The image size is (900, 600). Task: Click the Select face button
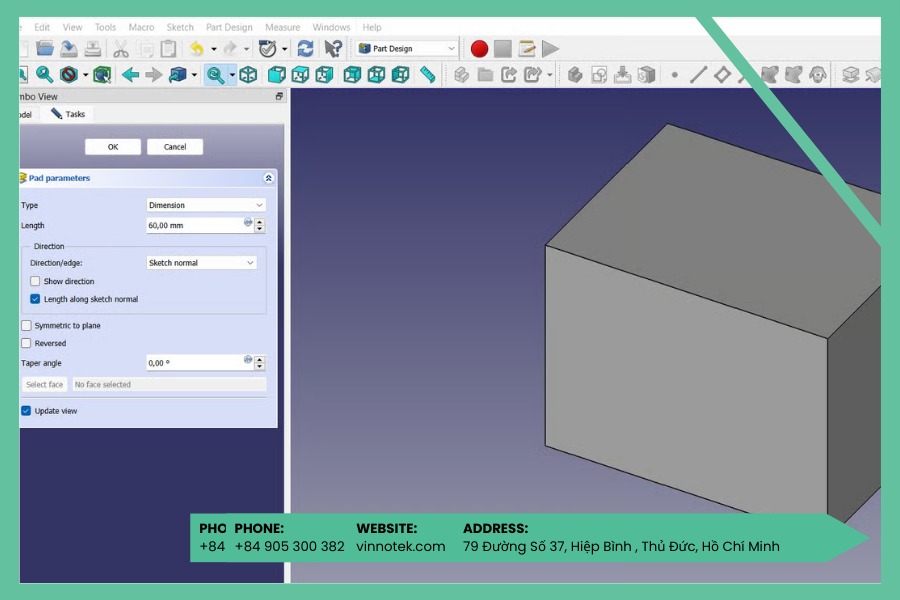click(x=45, y=385)
